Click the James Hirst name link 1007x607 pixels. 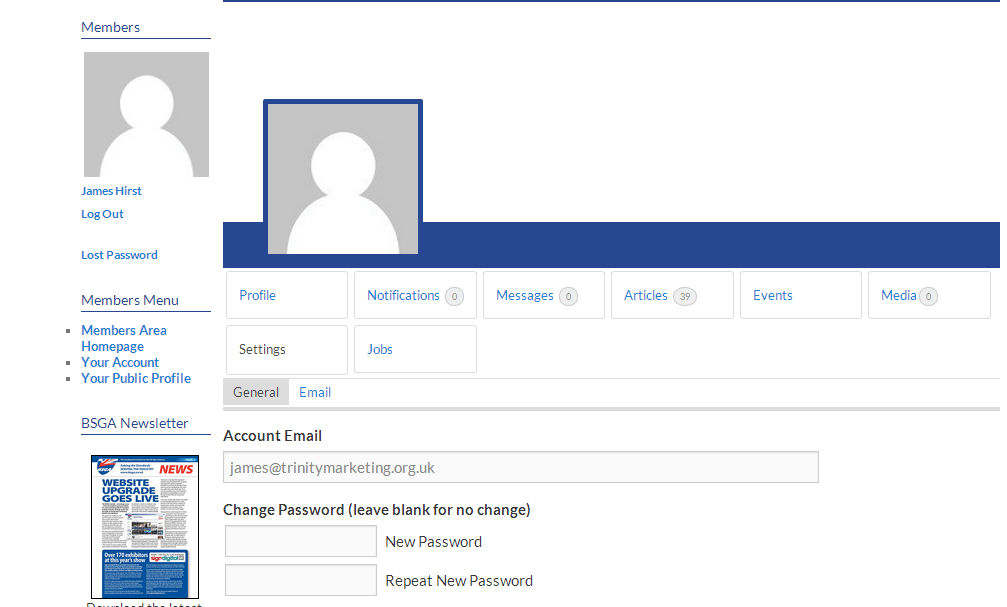click(x=111, y=191)
